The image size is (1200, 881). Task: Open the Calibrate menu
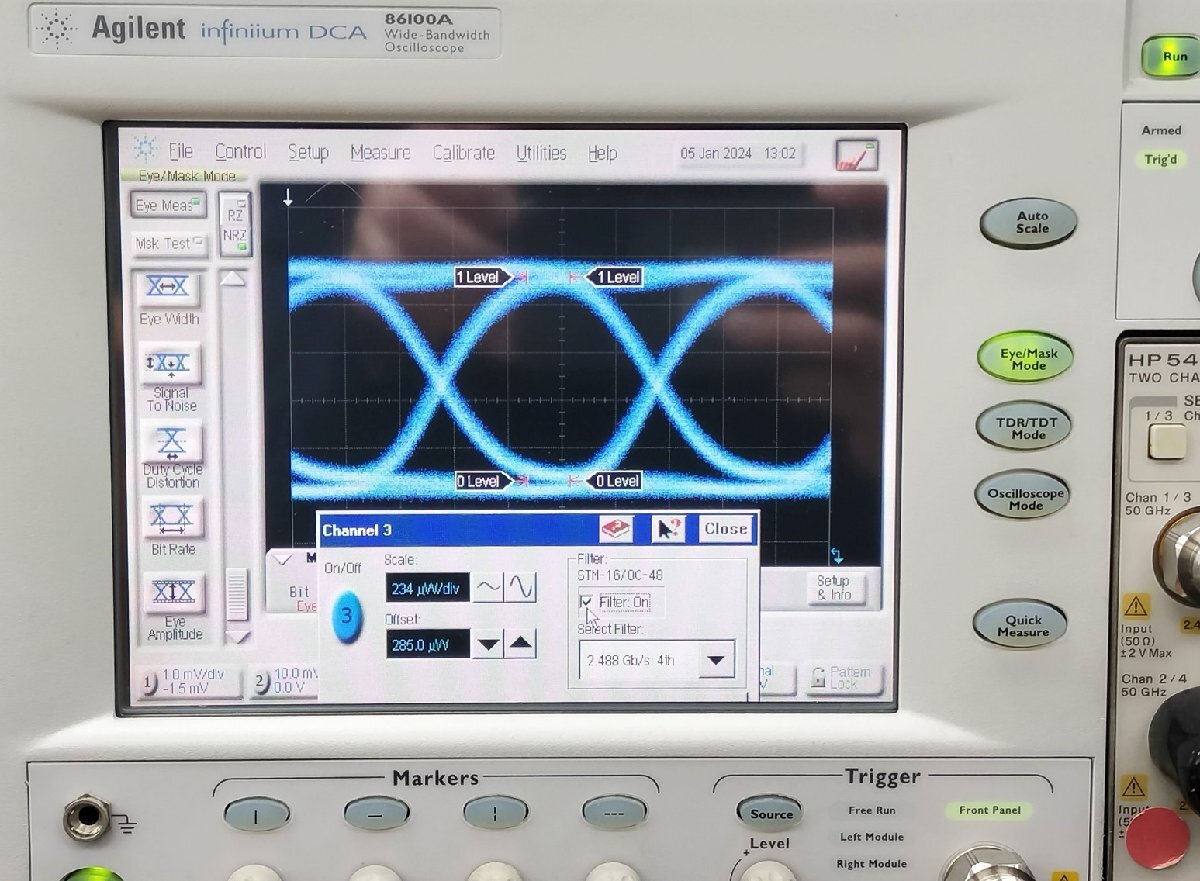463,153
